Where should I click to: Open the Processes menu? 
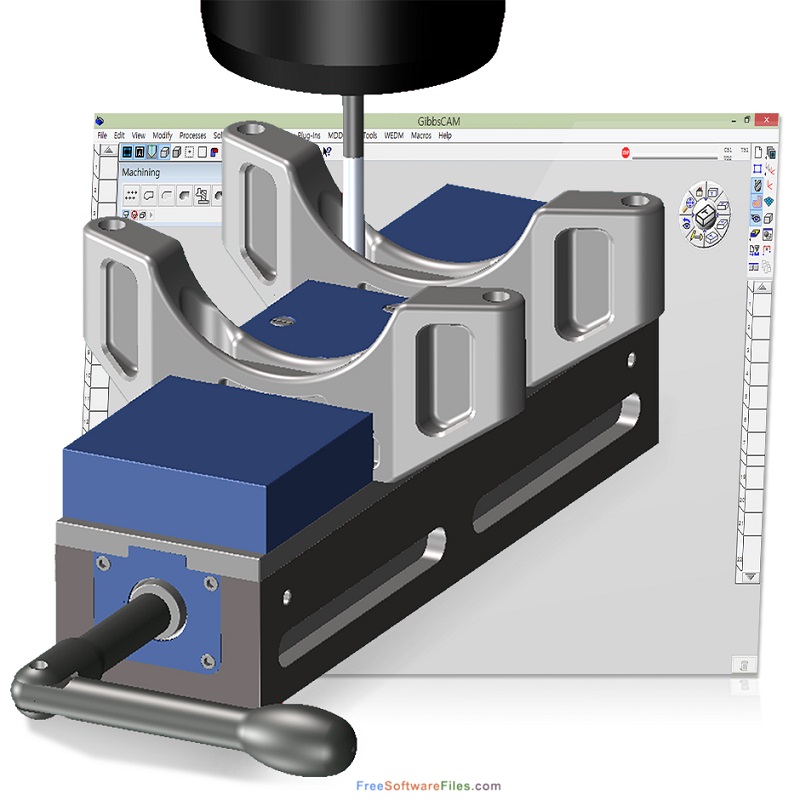192,136
